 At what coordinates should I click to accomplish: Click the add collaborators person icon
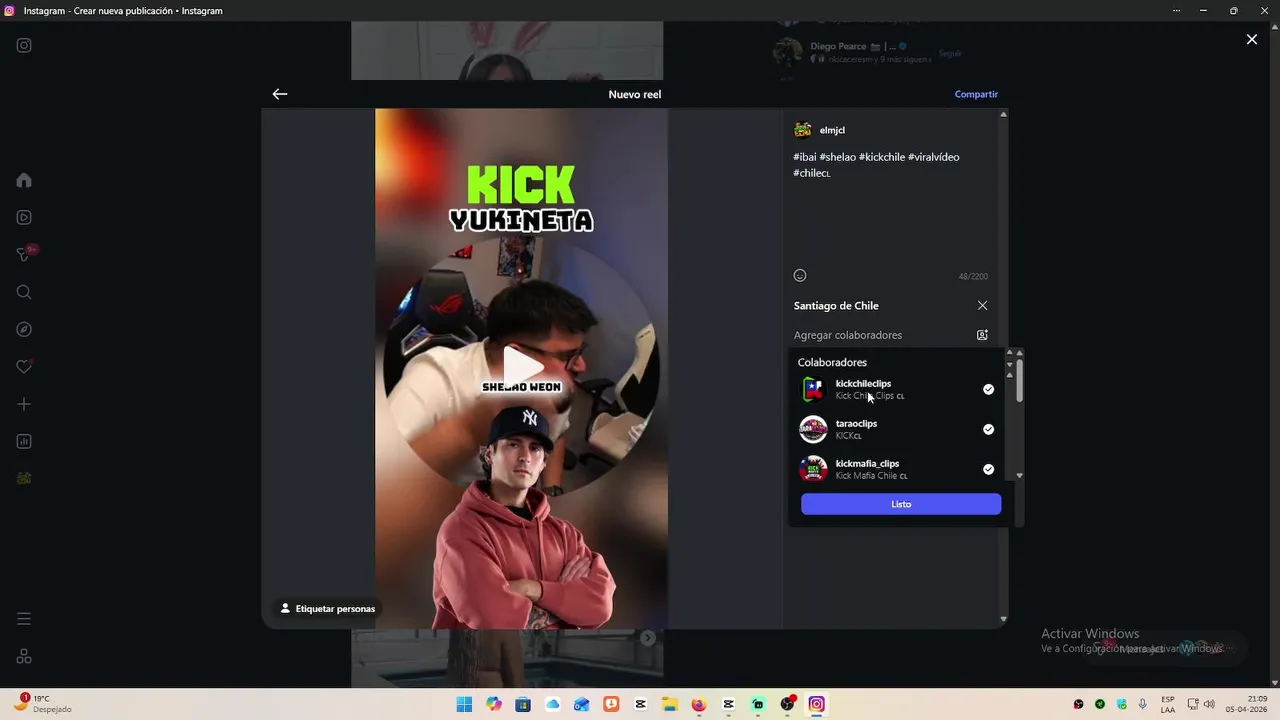coord(982,335)
